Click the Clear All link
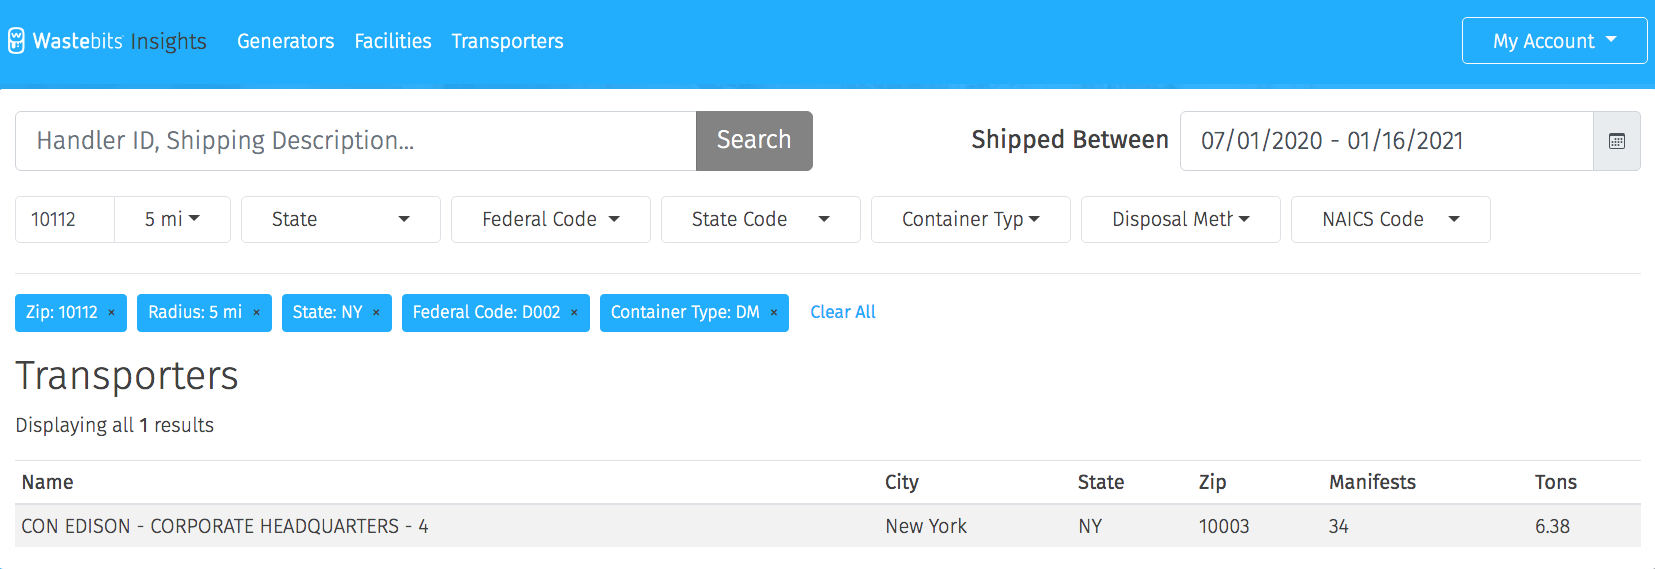Viewport: 1655px width, 569px height. 843,312
